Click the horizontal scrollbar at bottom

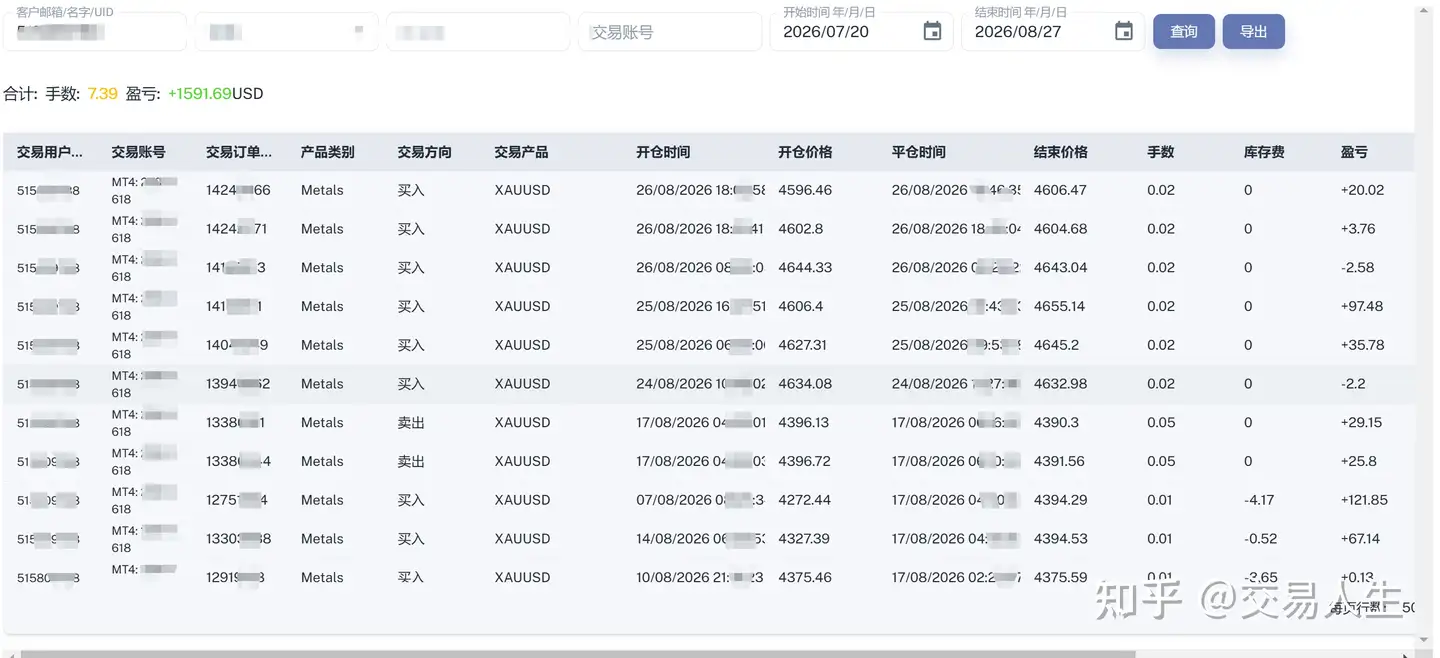click(577, 654)
